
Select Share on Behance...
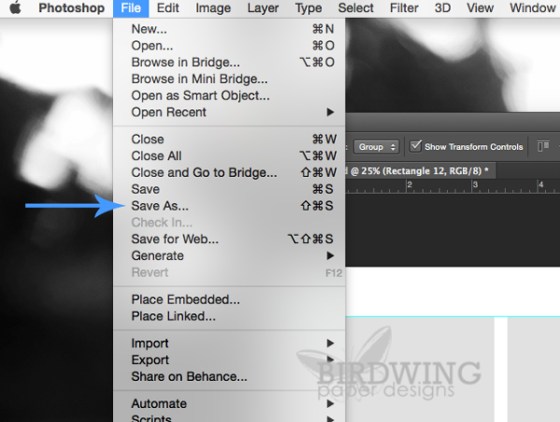229,377
